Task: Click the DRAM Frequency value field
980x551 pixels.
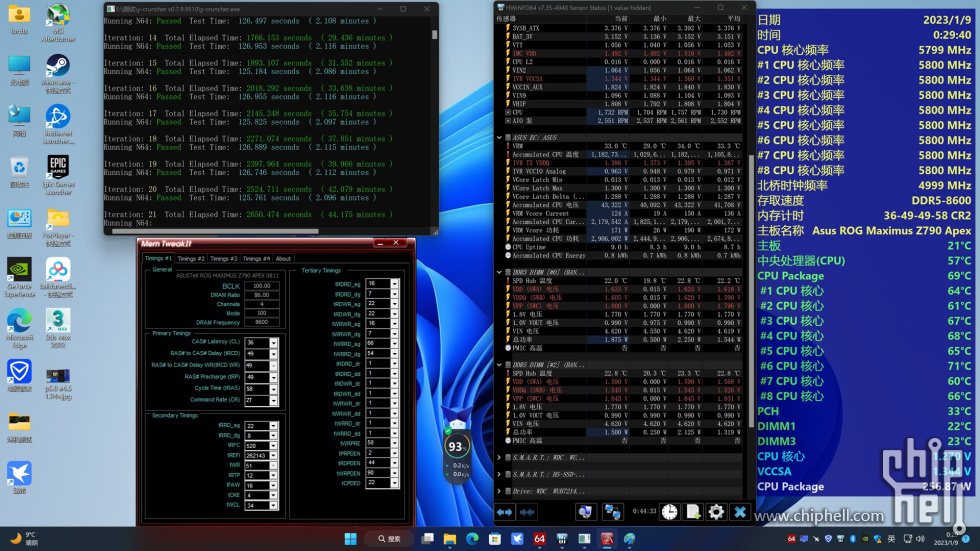Action: (262, 322)
